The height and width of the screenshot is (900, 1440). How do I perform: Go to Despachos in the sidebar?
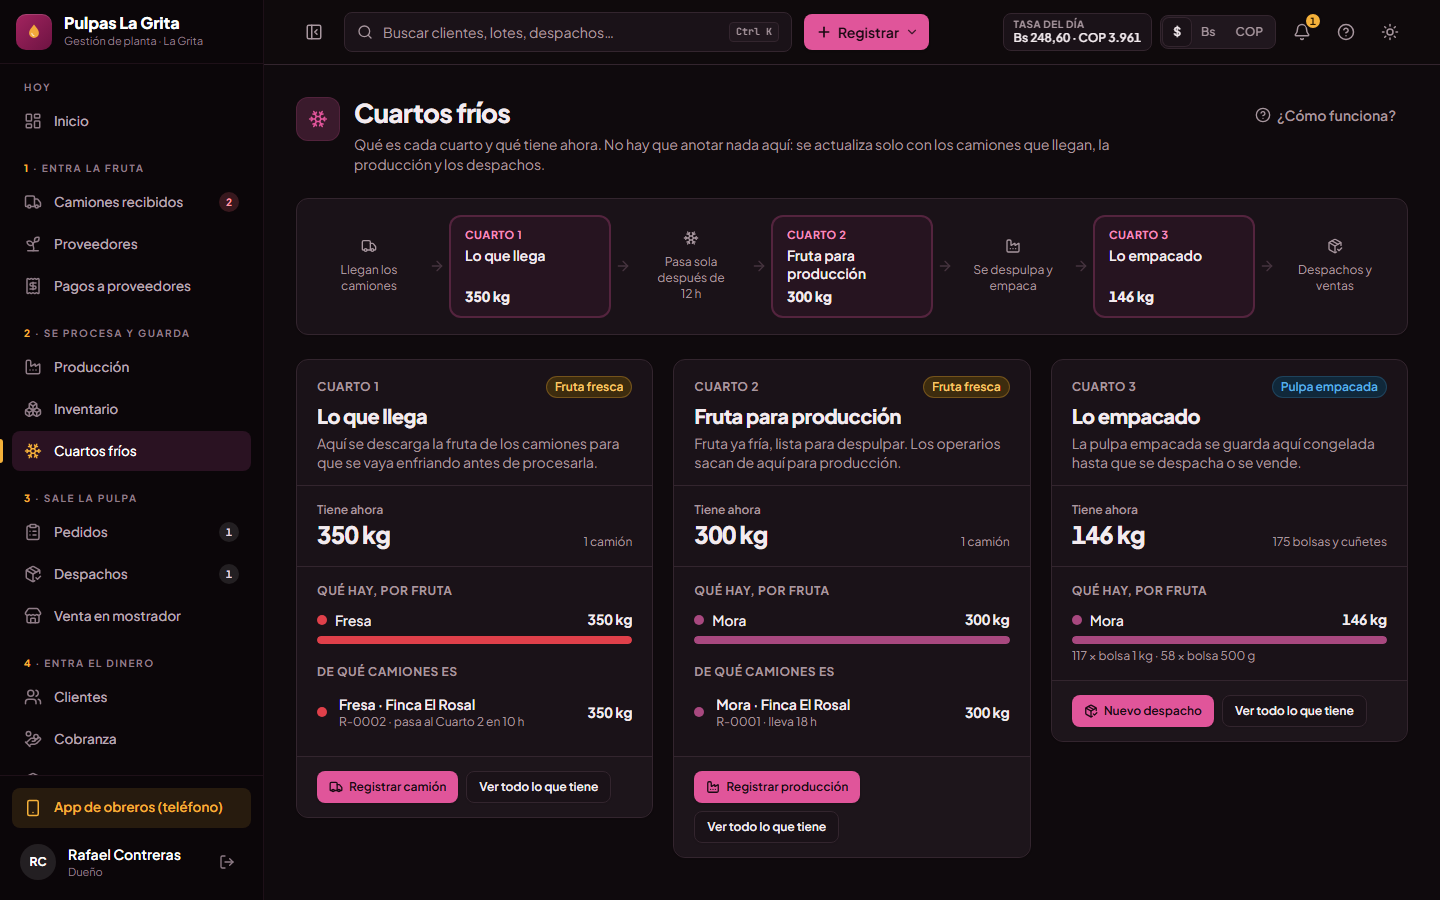[x=131, y=574]
